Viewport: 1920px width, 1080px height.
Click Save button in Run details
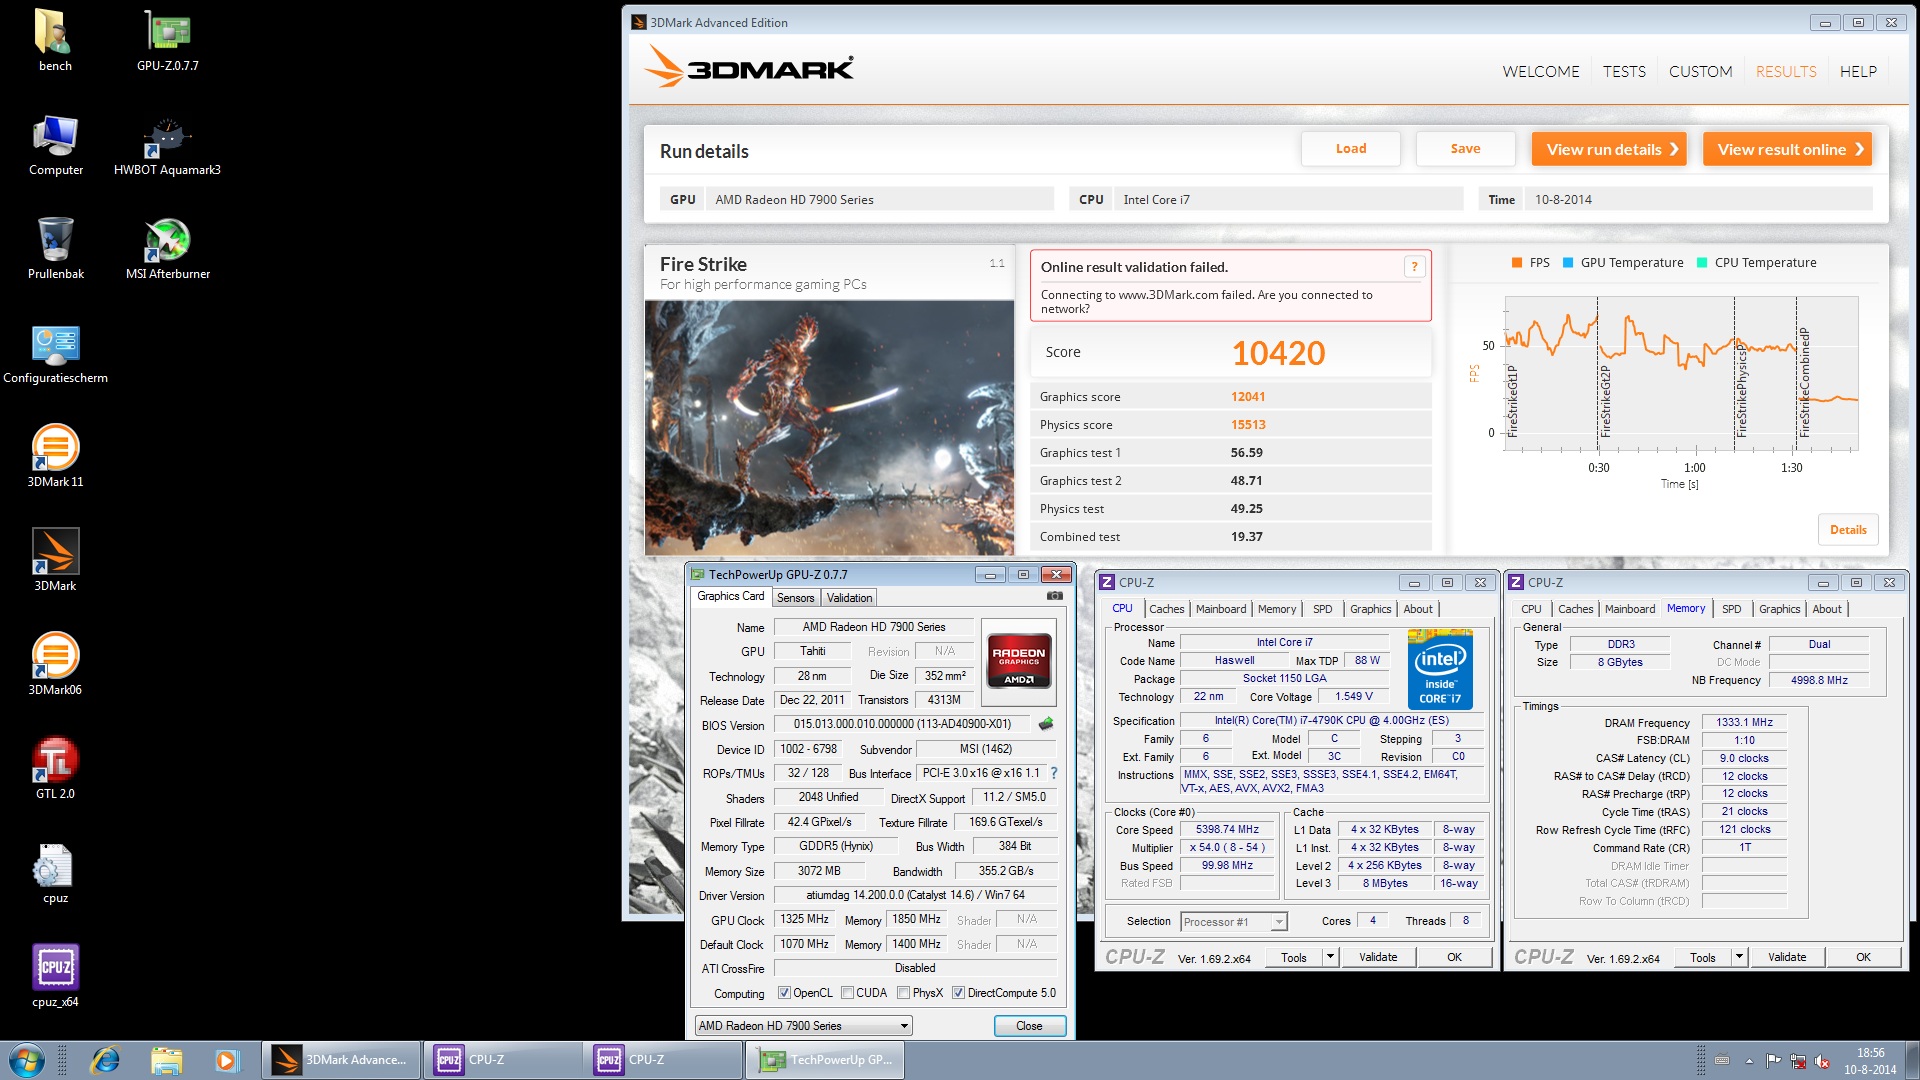point(1465,149)
